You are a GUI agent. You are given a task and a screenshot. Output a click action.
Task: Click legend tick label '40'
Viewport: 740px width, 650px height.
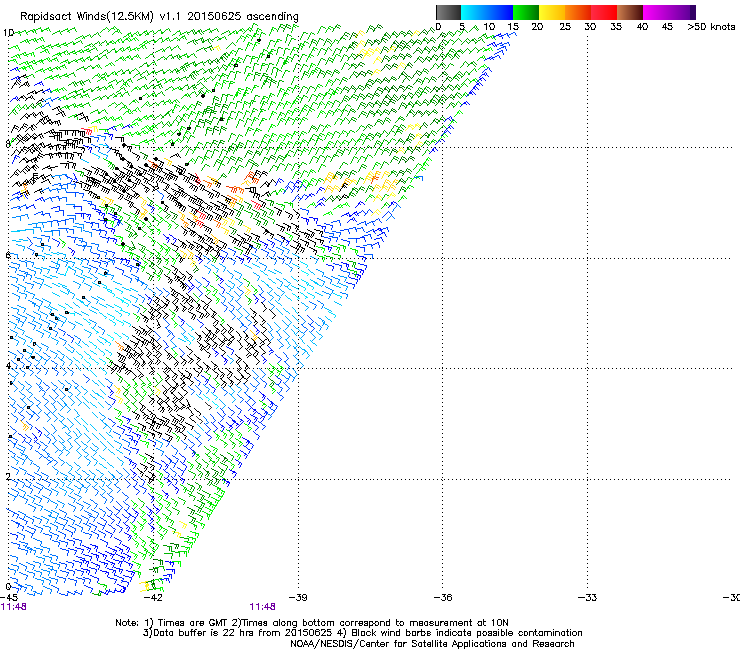tap(642, 27)
